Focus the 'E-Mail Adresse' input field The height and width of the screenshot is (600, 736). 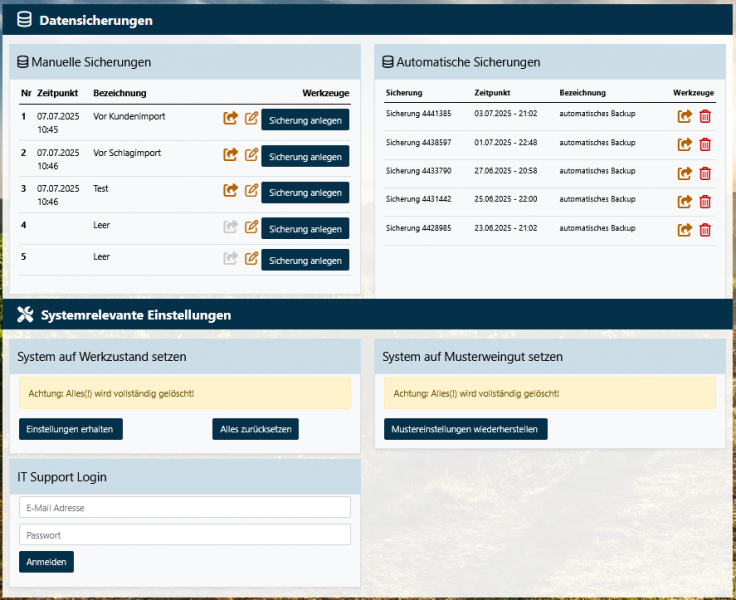click(x=185, y=507)
